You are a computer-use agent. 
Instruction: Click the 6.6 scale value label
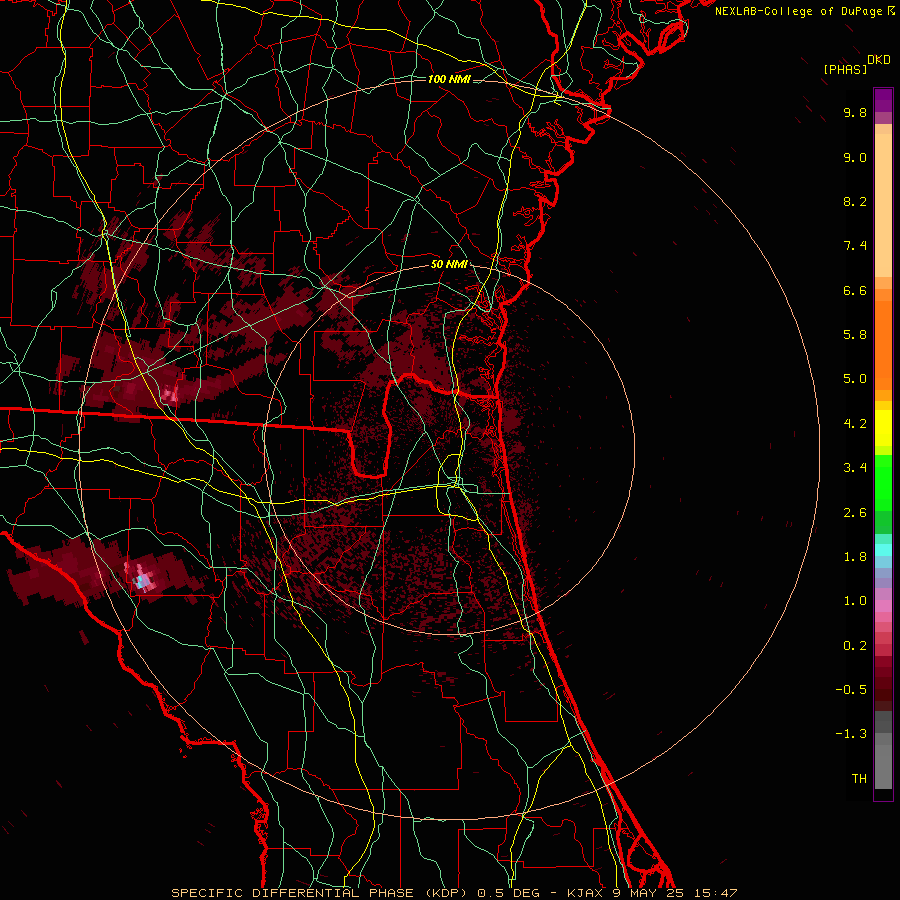pyautogui.click(x=855, y=290)
